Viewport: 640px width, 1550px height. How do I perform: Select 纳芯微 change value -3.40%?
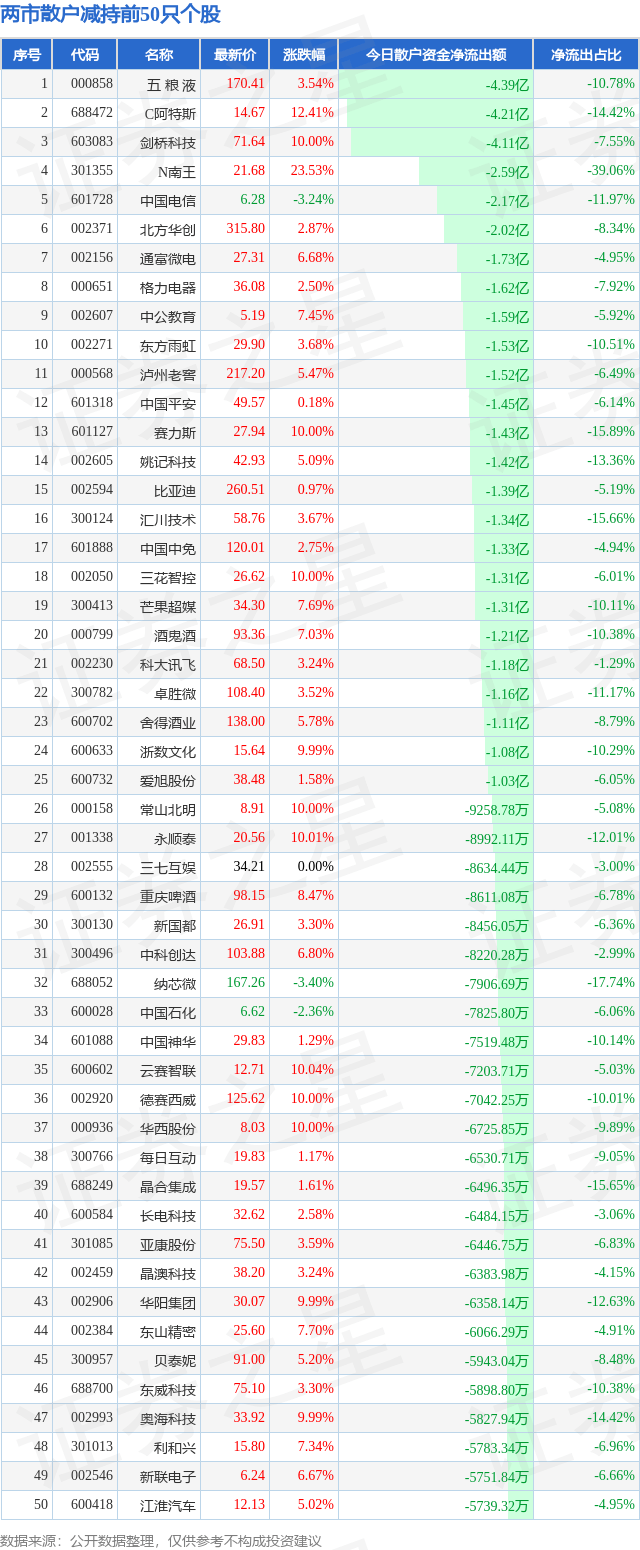pyautogui.click(x=314, y=983)
